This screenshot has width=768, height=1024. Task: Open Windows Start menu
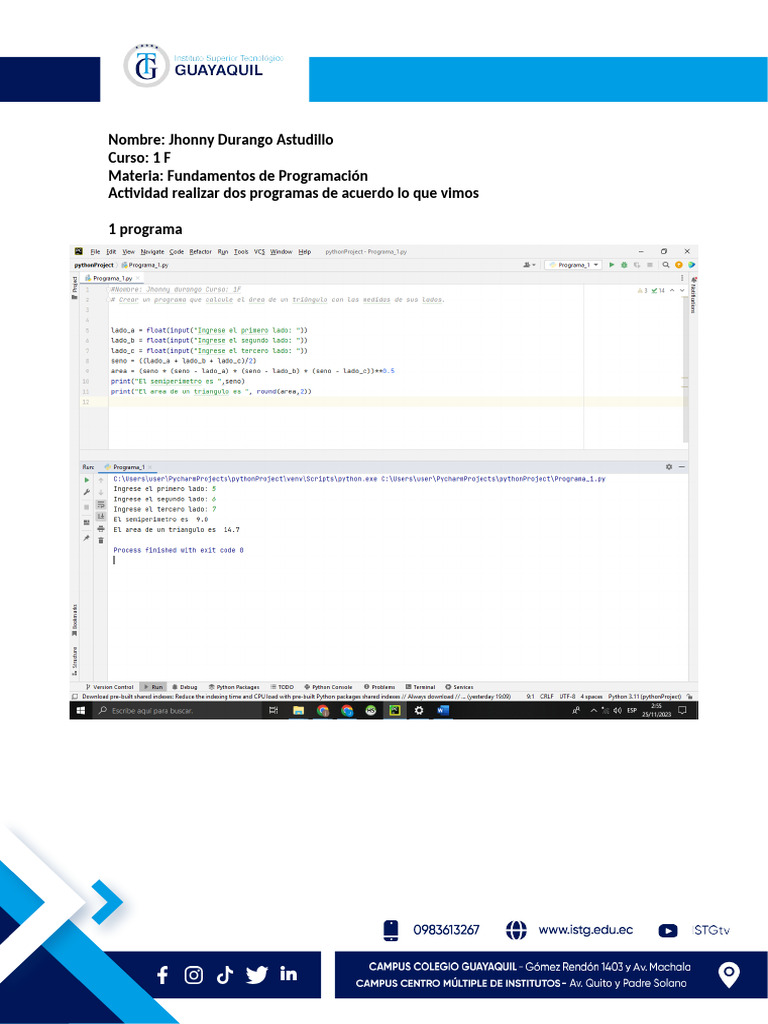81,711
